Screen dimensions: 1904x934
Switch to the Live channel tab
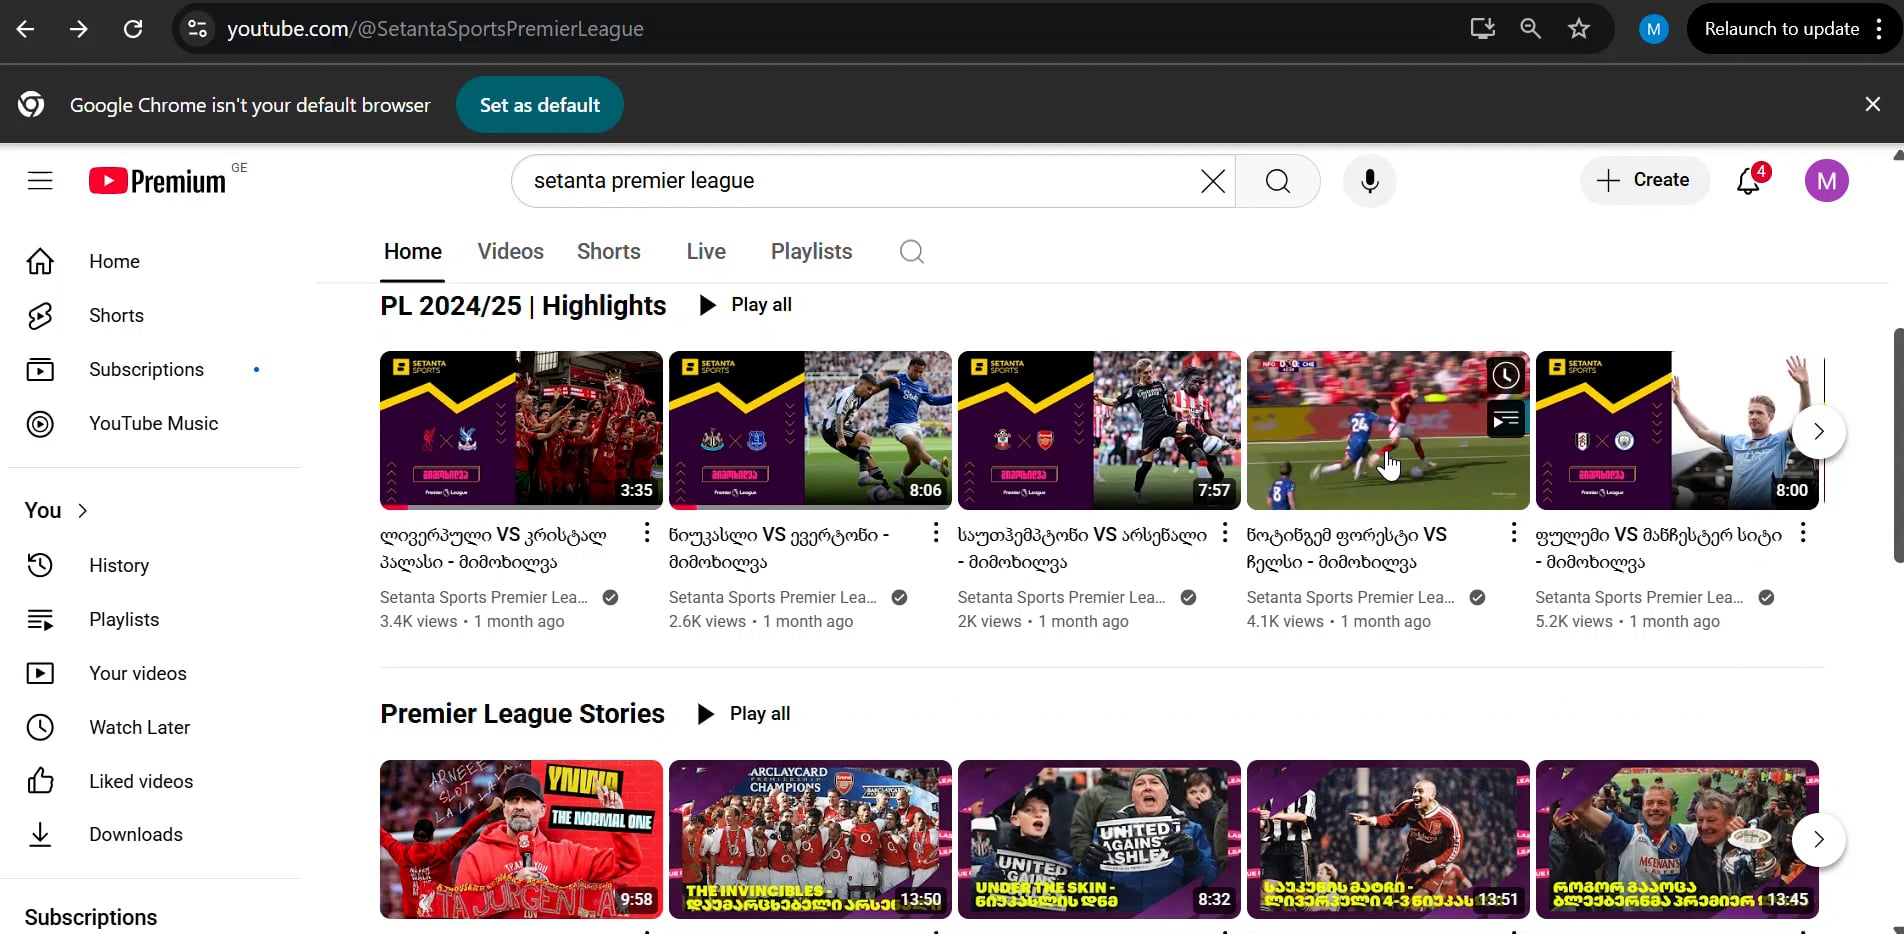point(706,252)
